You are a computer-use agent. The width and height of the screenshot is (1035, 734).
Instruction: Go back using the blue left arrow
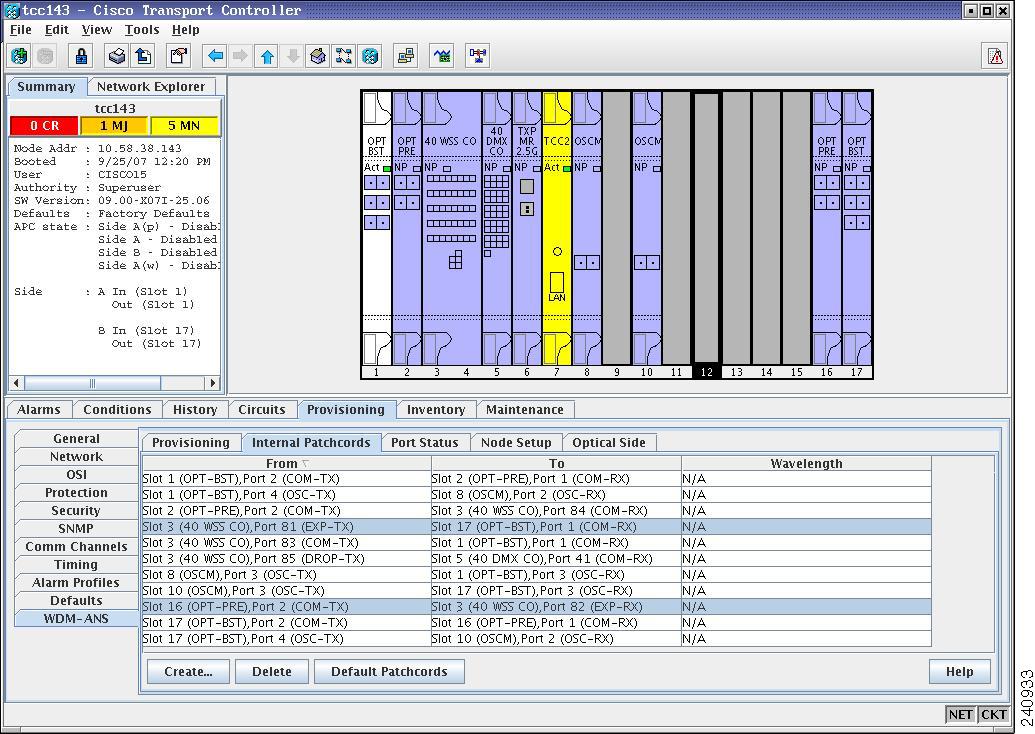click(x=215, y=56)
